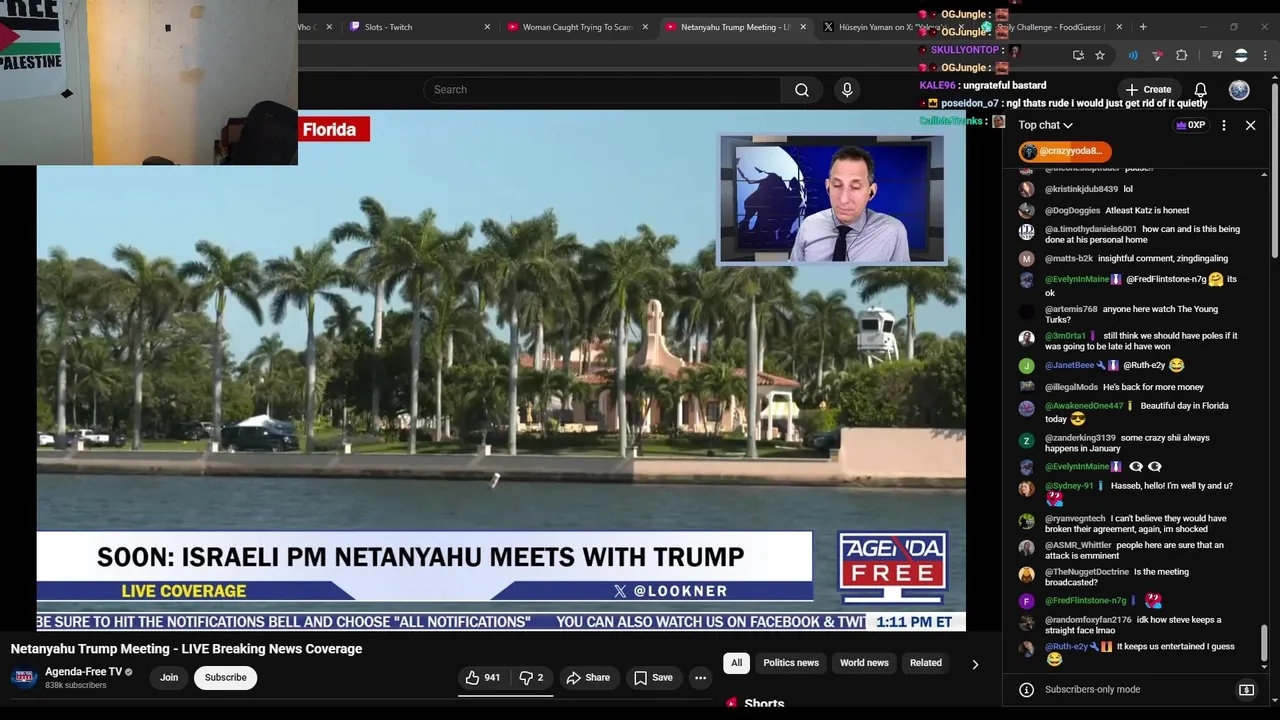Open Agenda-Free TV channel avatar
Viewport: 1280px width, 720px height.
tap(24, 678)
